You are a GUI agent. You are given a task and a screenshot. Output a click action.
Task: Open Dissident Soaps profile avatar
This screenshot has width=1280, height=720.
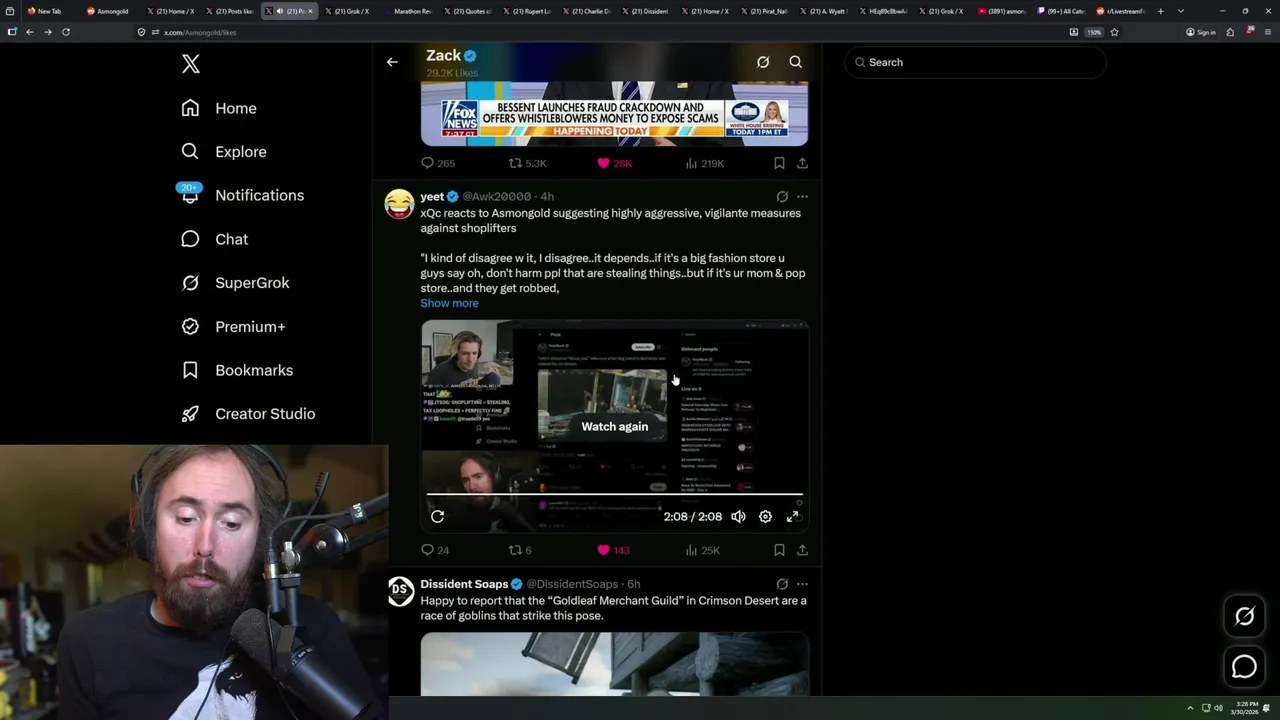399,591
